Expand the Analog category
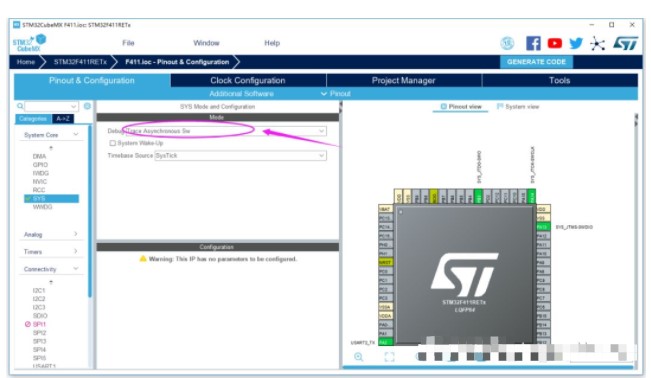The image size is (651, 378). pos(50,234)
